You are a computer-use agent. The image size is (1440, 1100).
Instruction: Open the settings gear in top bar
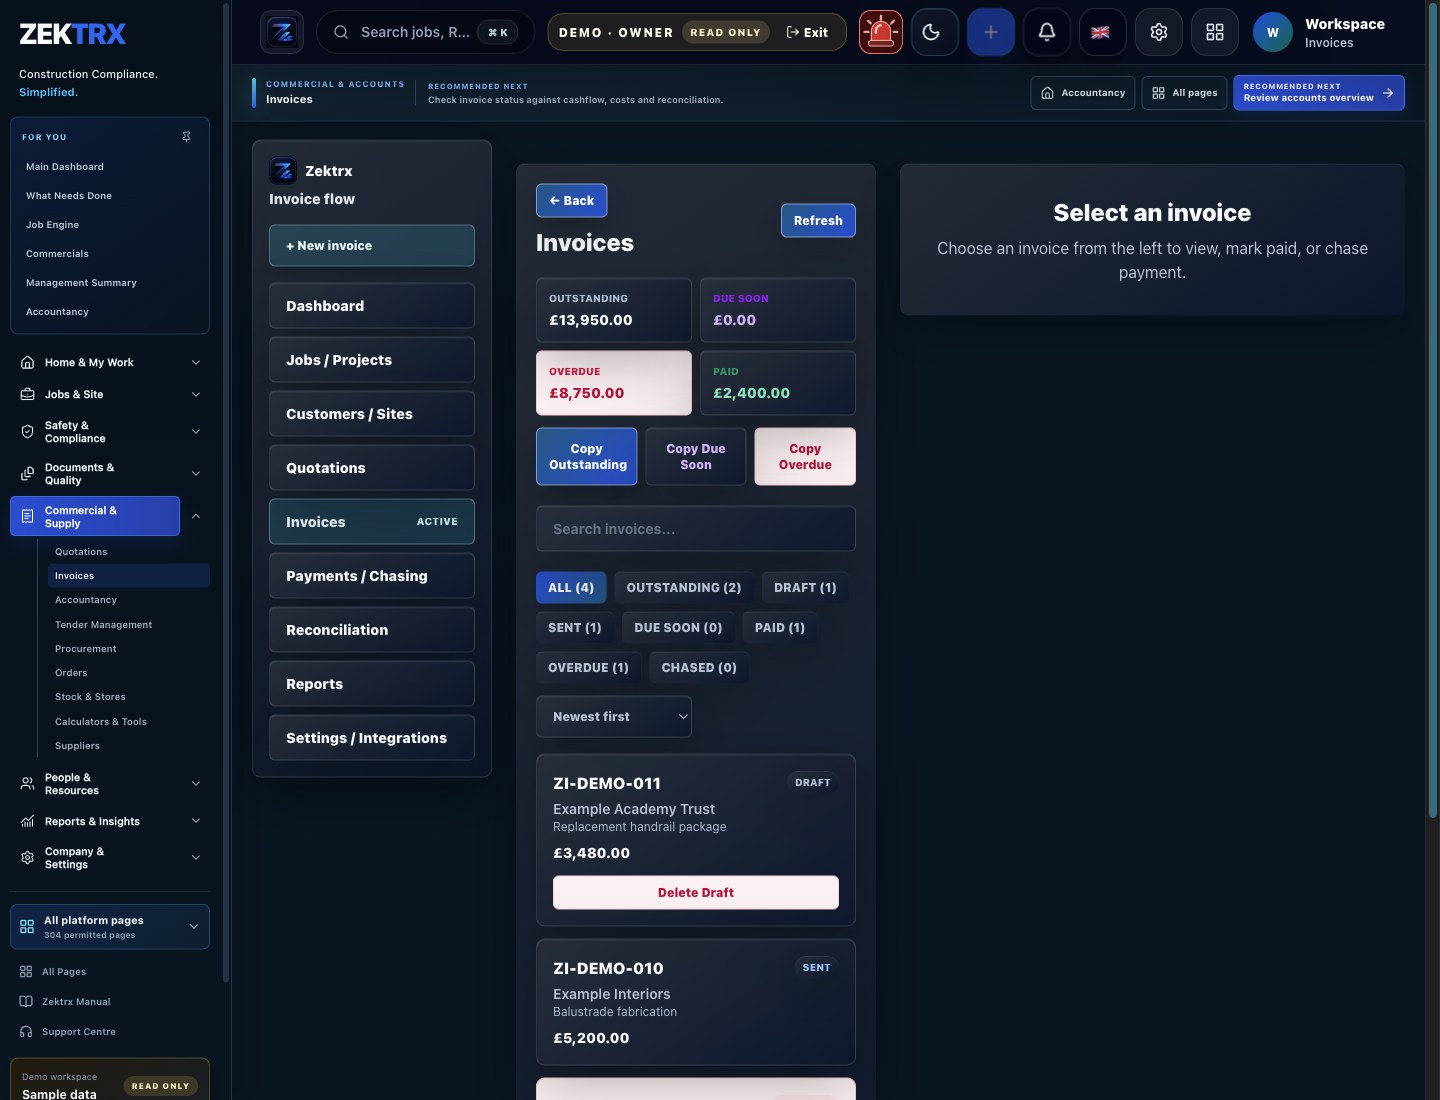(x=1159, y=32)
